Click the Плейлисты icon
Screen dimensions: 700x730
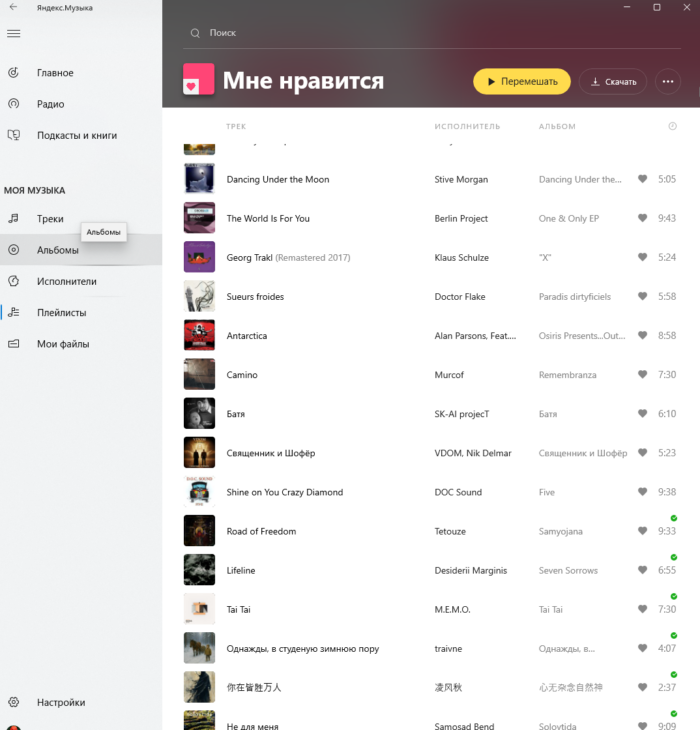click(13, 312)
